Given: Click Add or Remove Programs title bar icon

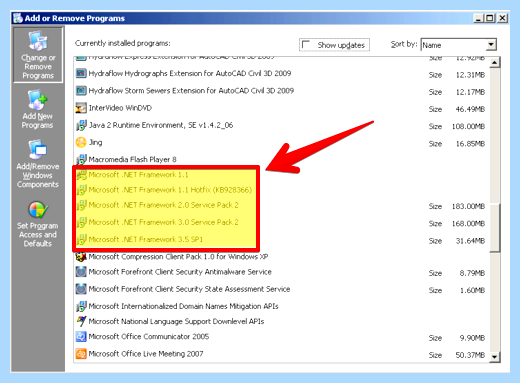Looking at the screenshot, I should (18, 18).
